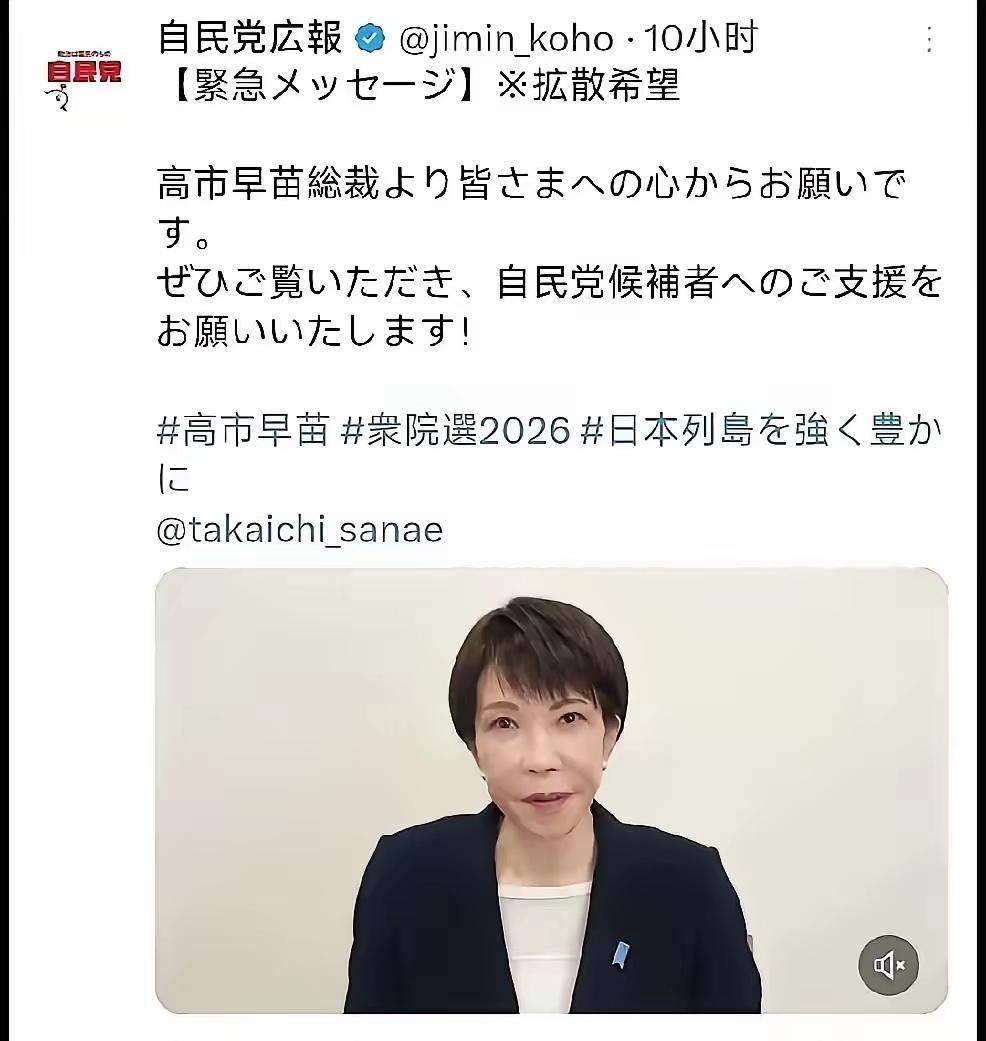Open the #高市早苗 hashtag
Viewport: 986px width, 1041px height.
pos(243,431)
